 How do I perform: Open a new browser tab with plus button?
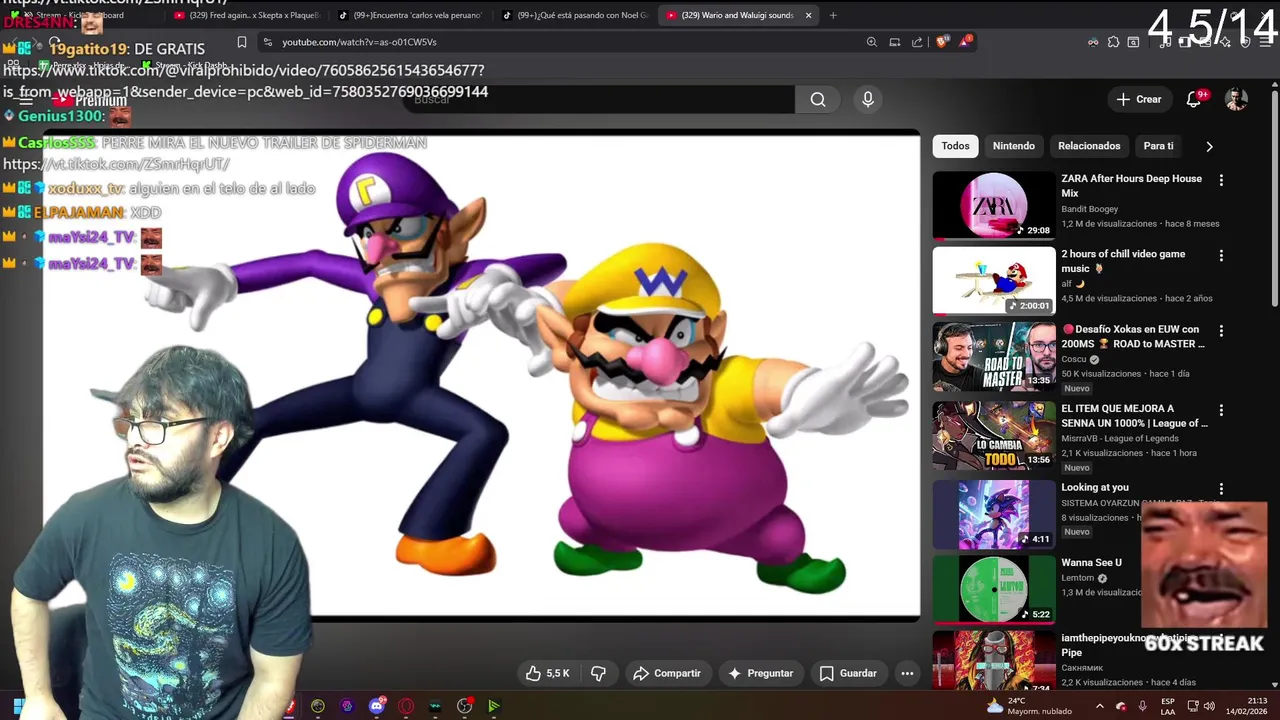pos(833,15)
